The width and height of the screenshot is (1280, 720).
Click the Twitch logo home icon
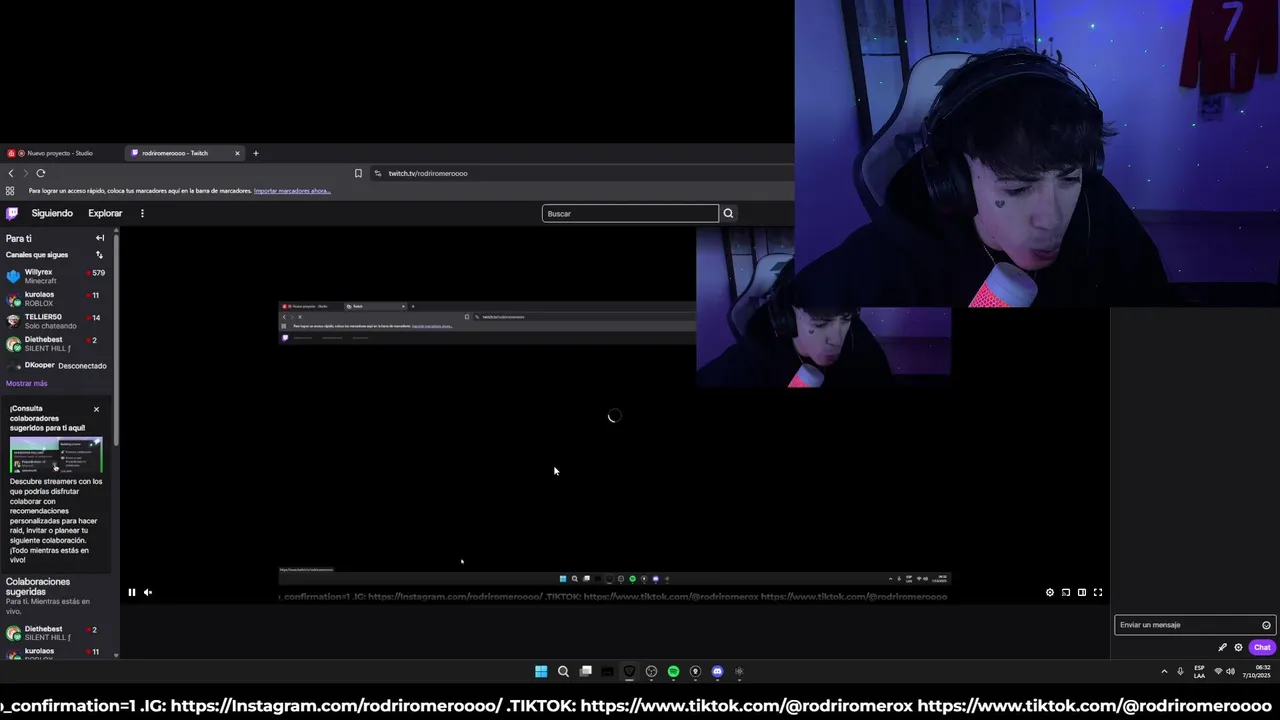coord(12,213)
